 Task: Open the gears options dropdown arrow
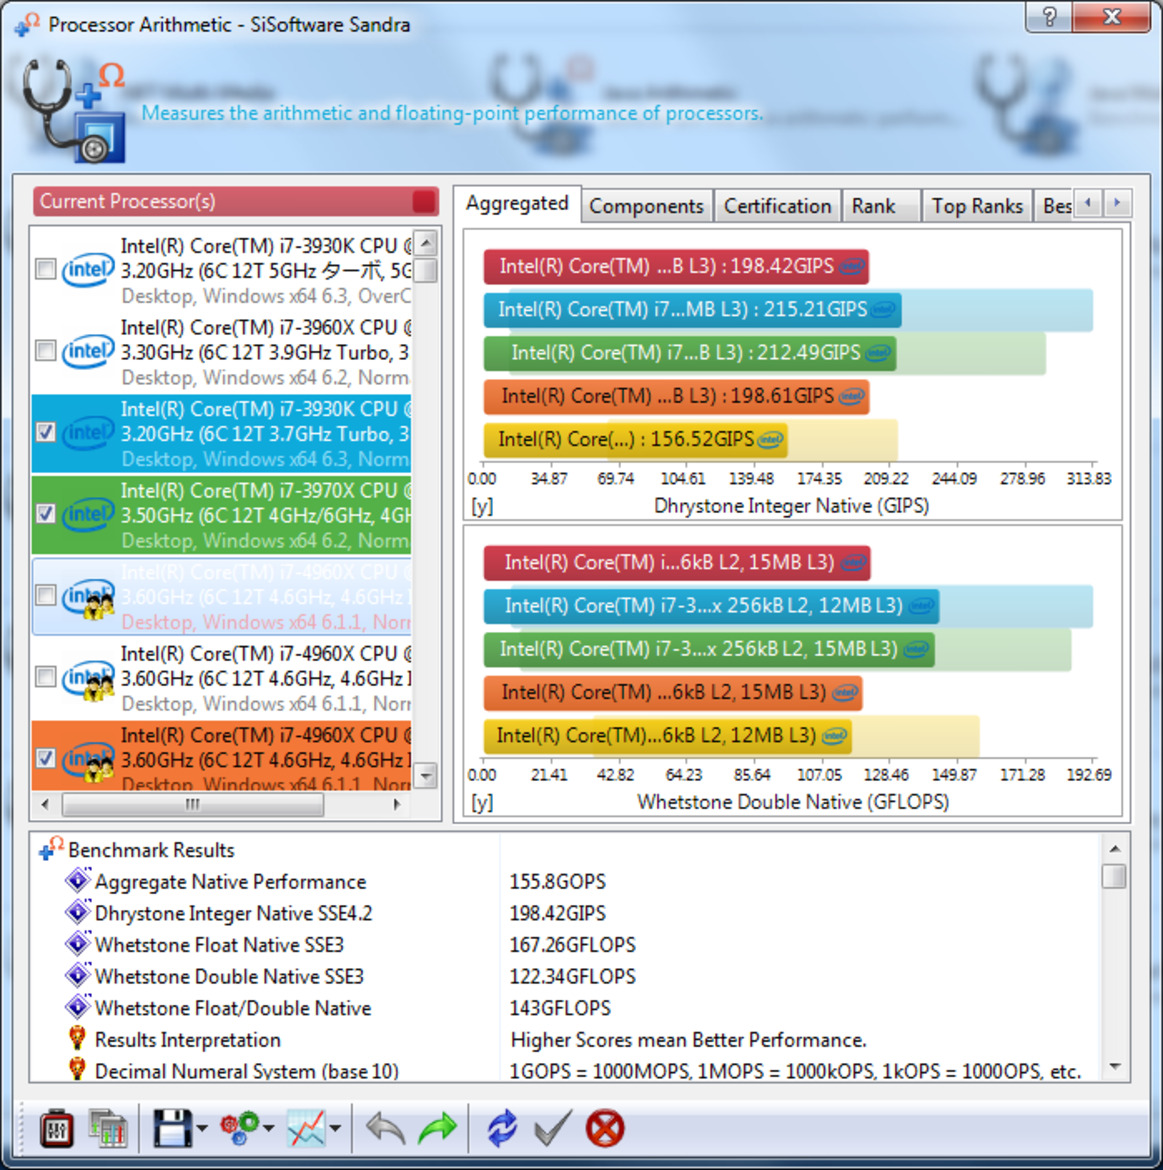click(x=269, y=1128)
